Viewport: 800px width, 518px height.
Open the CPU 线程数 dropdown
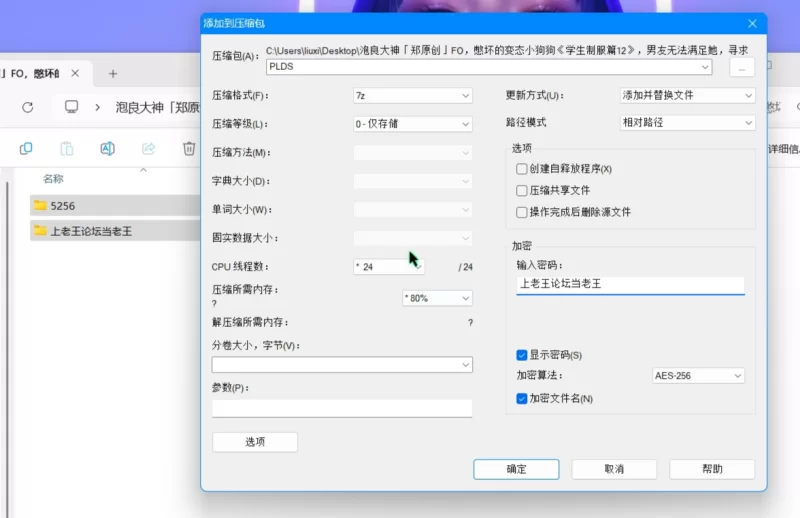coord(388,266)
